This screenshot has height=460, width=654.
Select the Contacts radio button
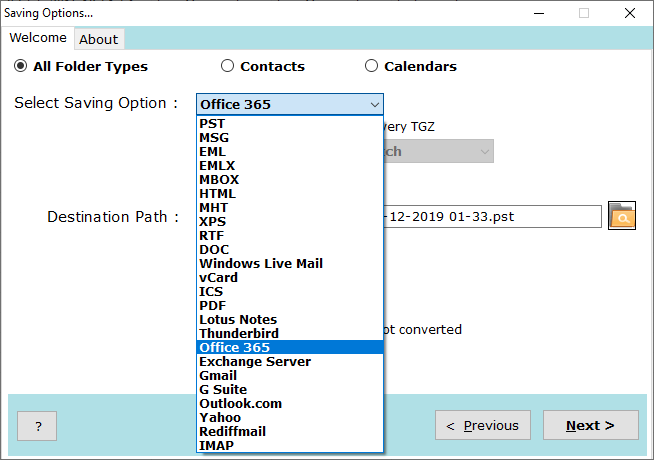pyautogui.click(x=227, y=66)
